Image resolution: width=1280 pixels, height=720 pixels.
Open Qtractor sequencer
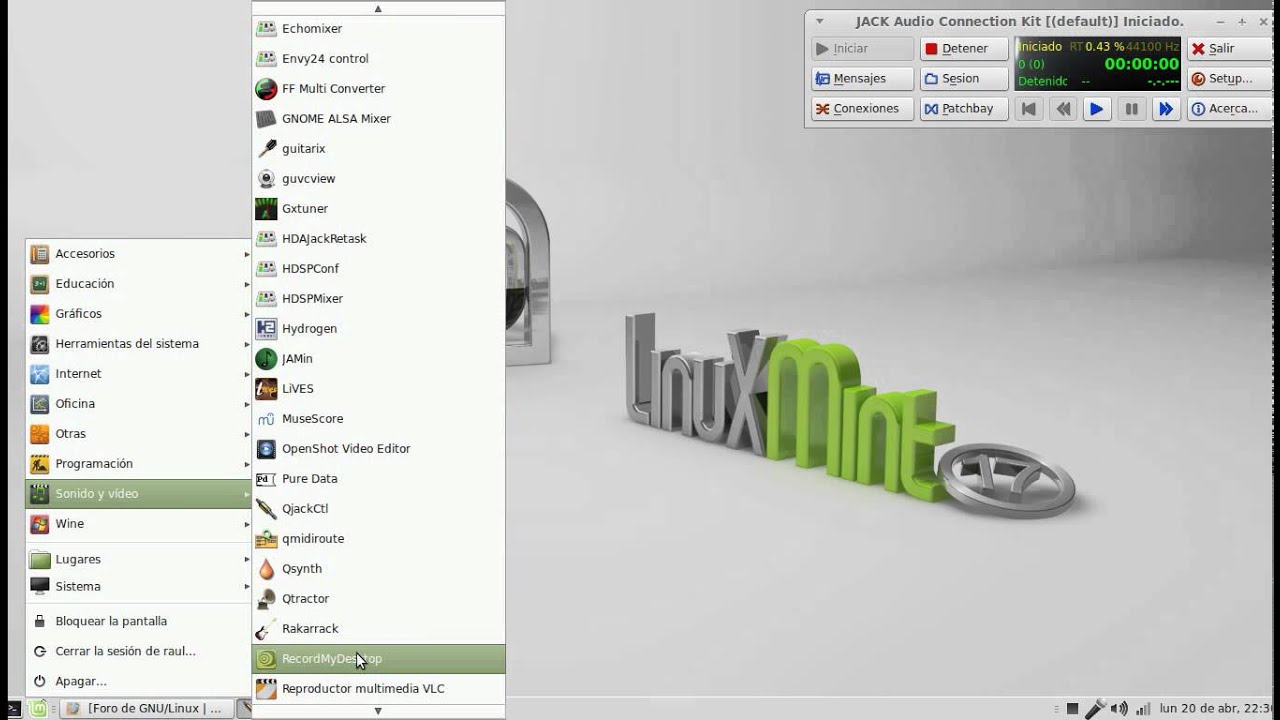point(378,599)
